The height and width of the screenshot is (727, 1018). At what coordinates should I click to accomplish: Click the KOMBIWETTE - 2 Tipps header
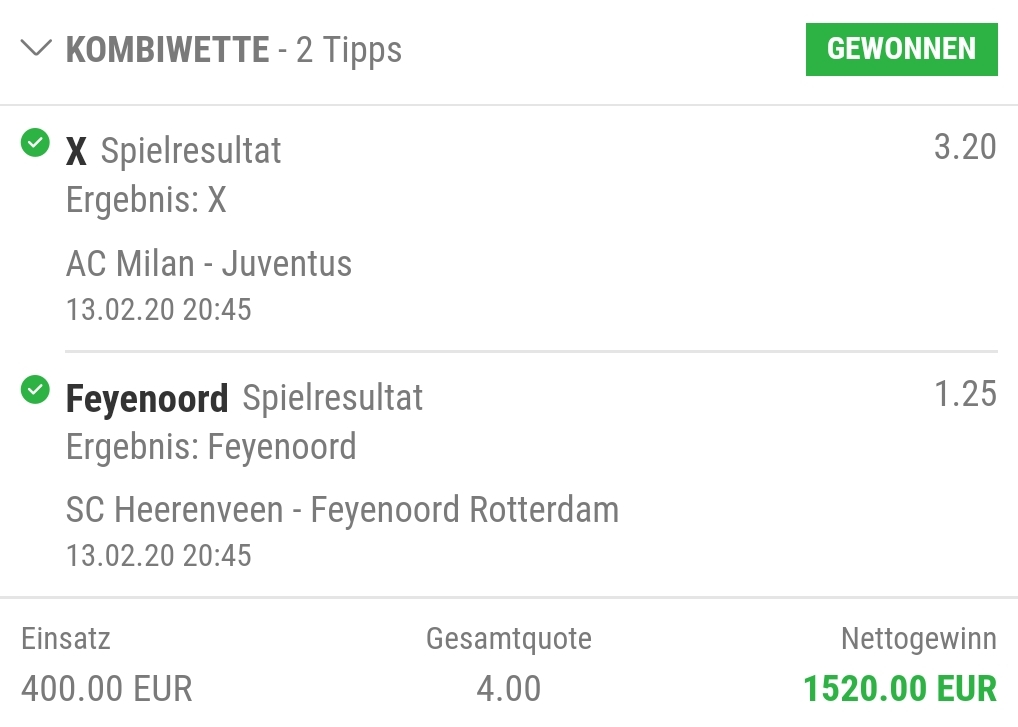(x=233, y=49)
